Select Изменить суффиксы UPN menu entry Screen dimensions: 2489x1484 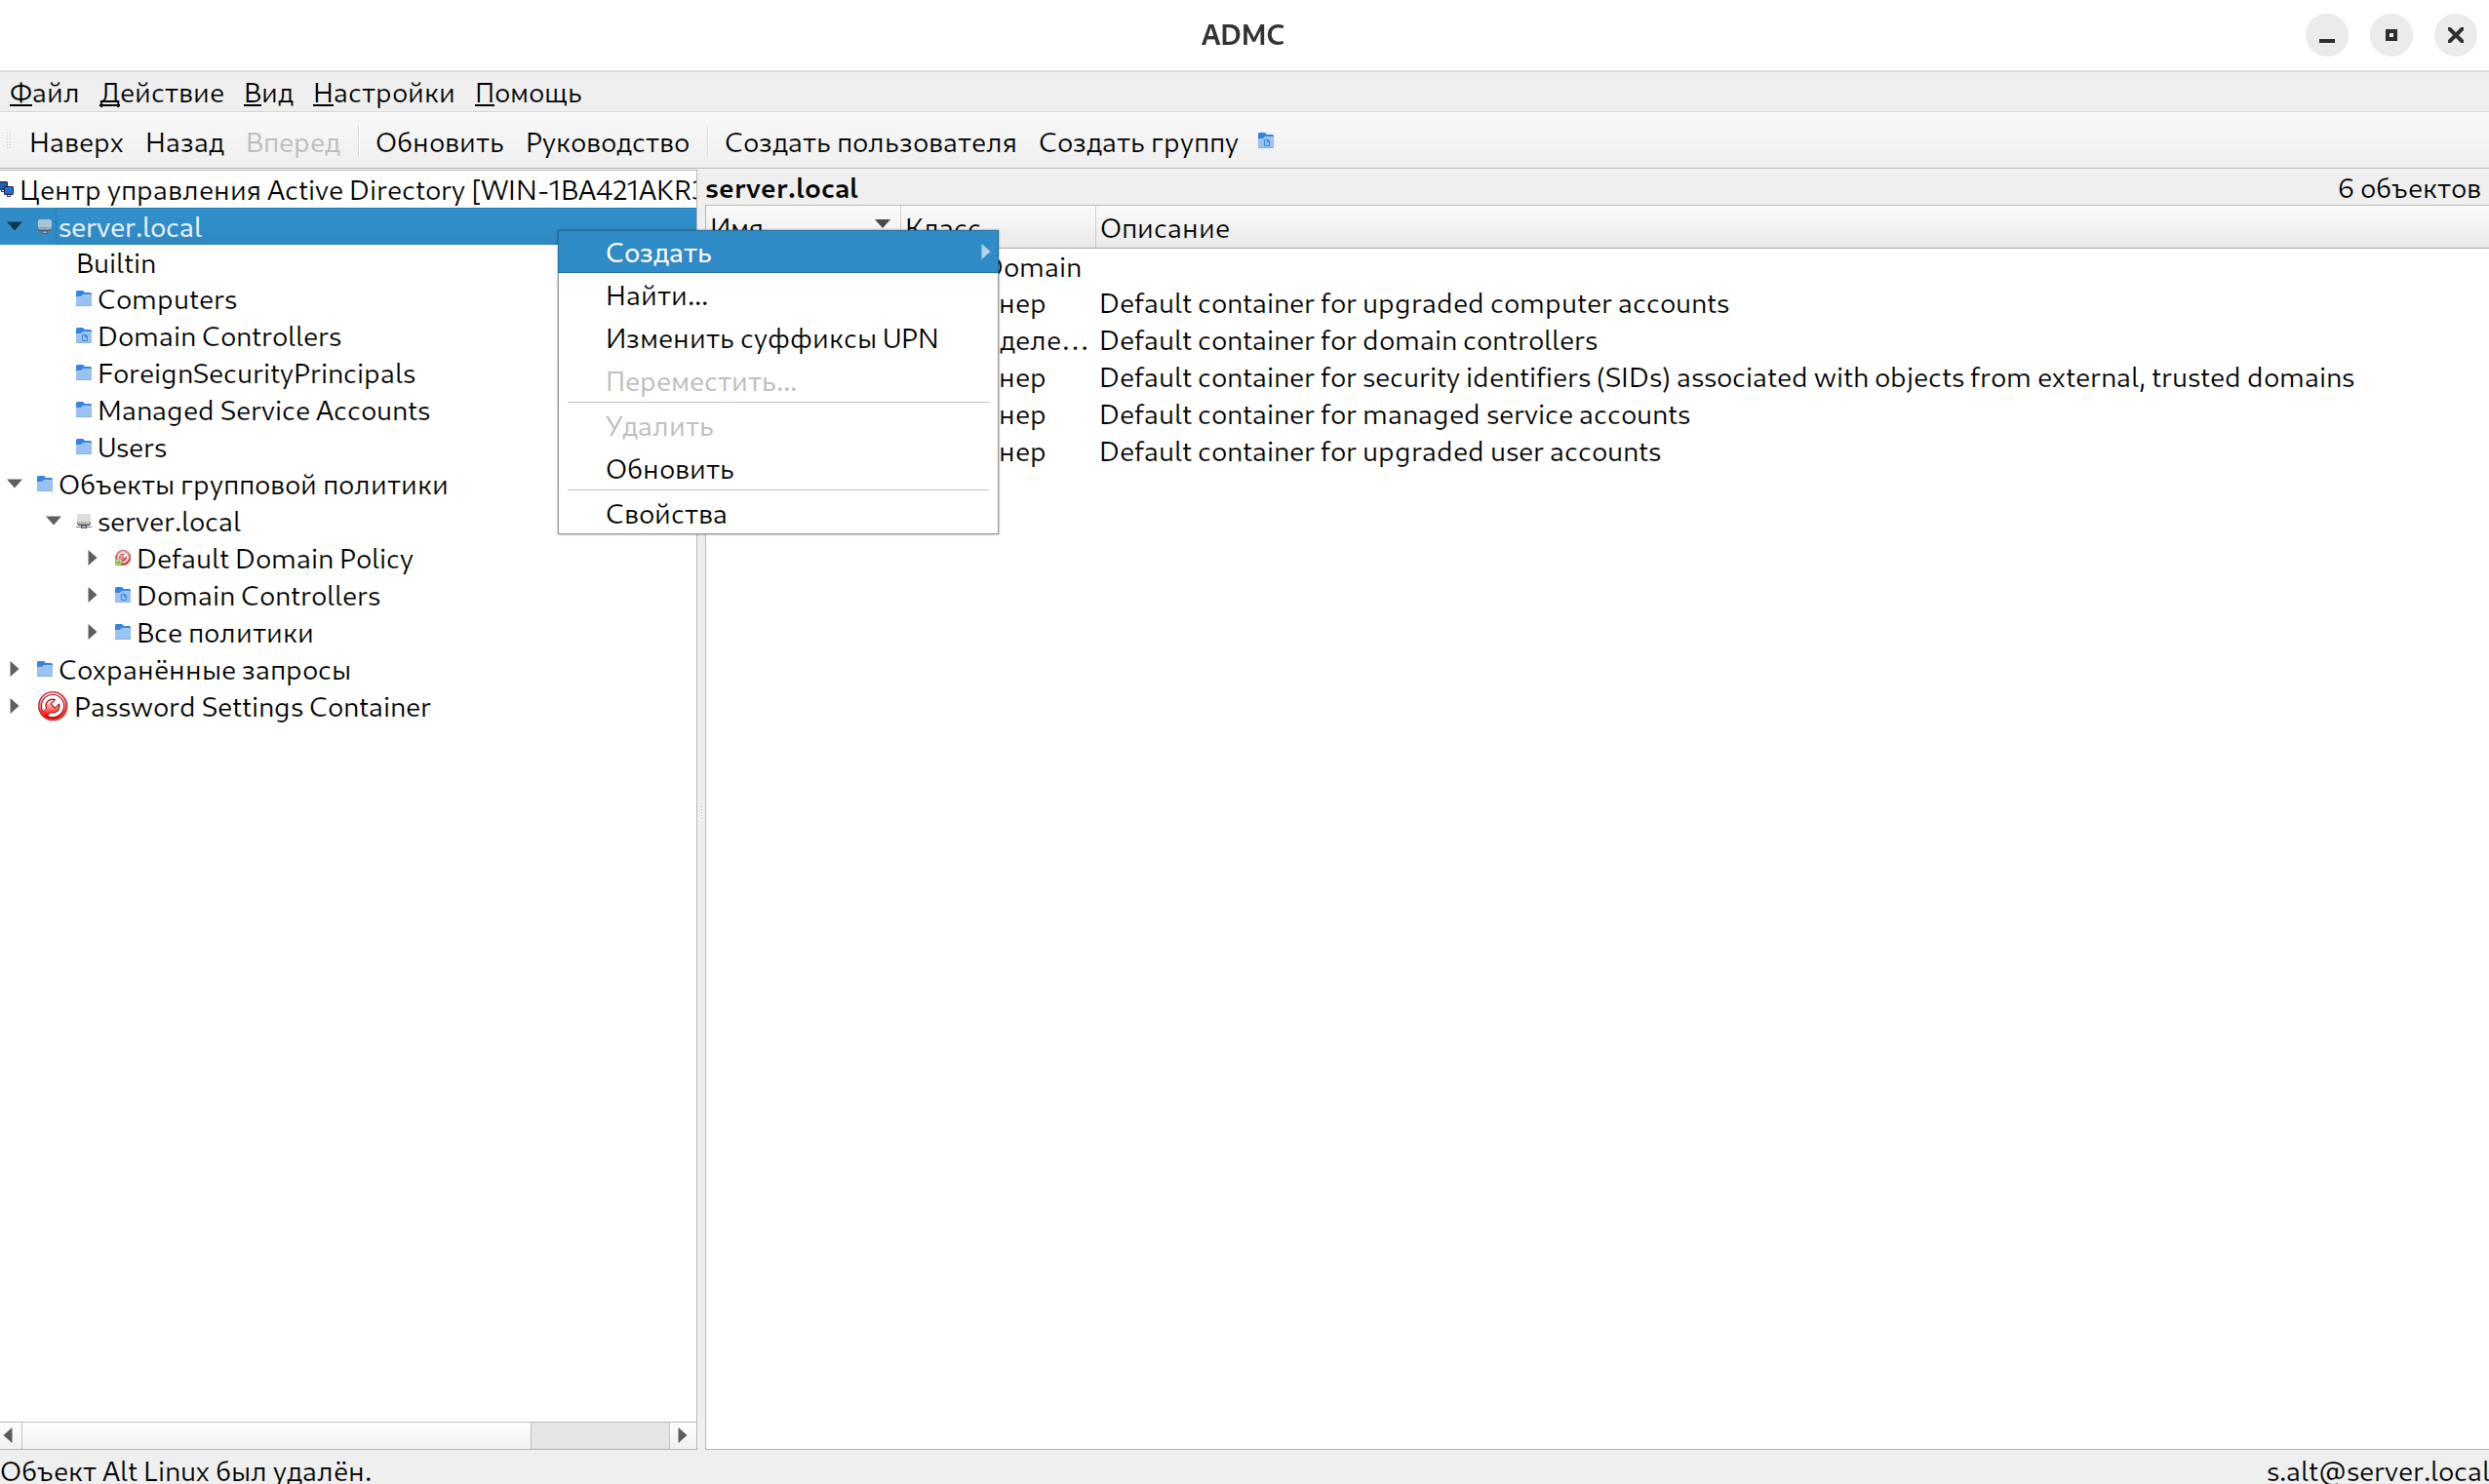click(x=771, y=338)
